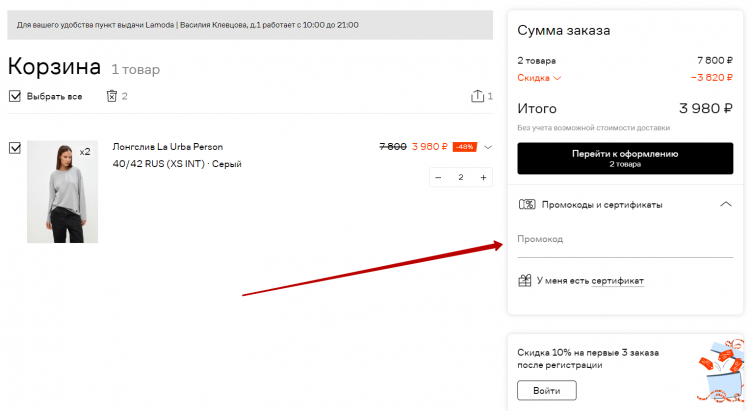Click the plus icon to increase quantity
Screen dimensions: 752x411
(x=484, y=177)
